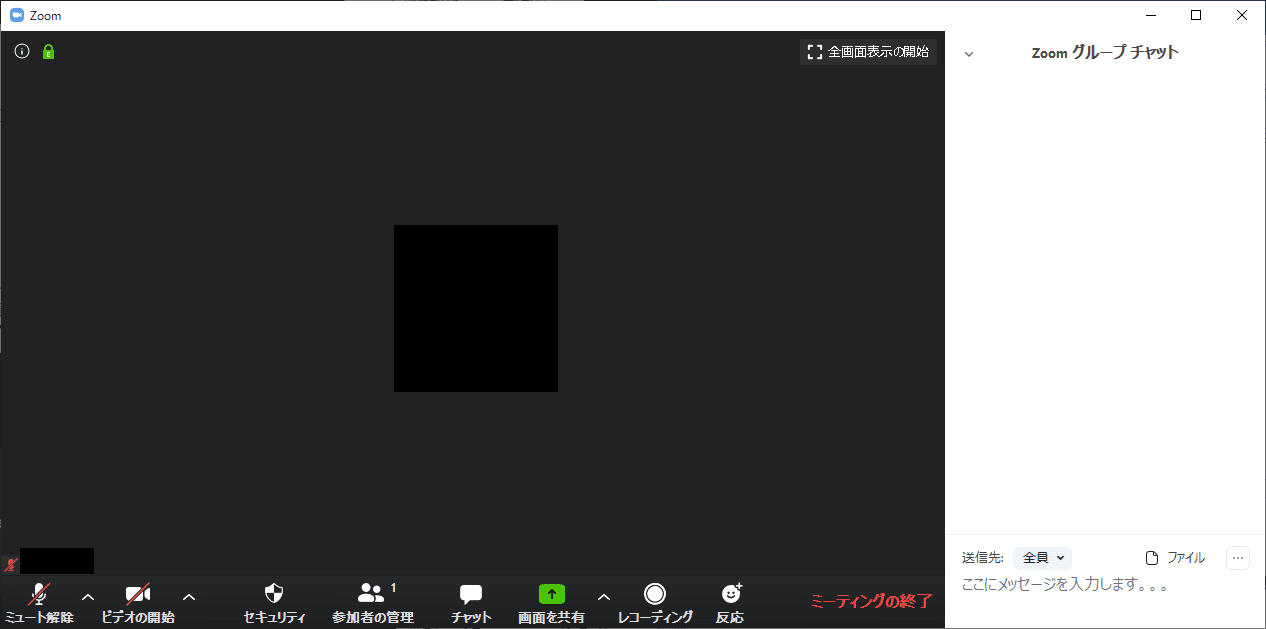Screen dimensions: 1266x629
Task: Click the green encryption lock icon
Action: click(x=48, y=51)
